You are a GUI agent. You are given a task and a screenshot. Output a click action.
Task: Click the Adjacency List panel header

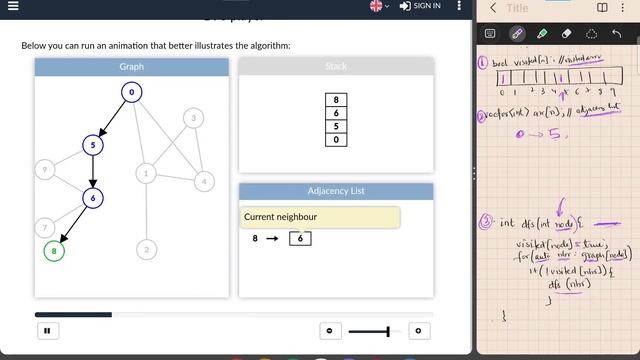(x=336, y=191)
